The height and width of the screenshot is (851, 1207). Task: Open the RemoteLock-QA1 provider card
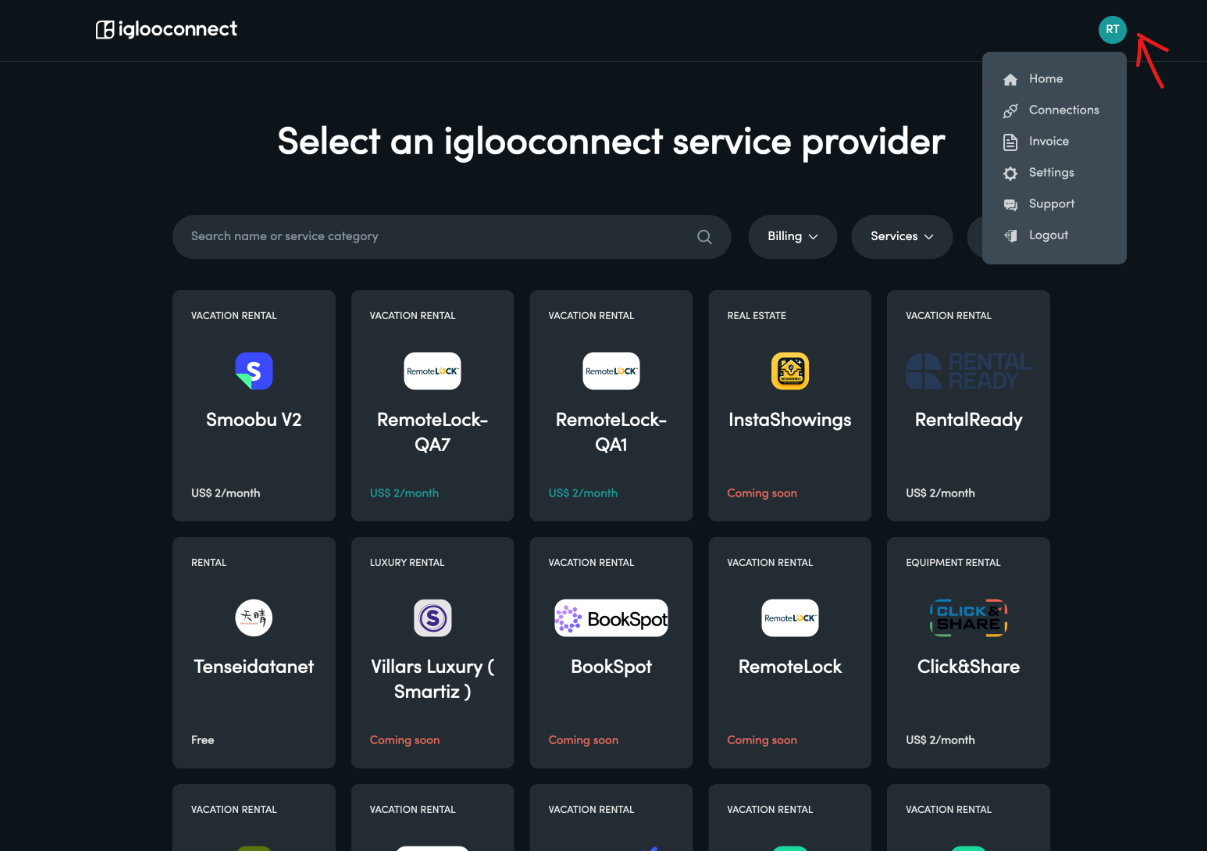pos(611,405)
